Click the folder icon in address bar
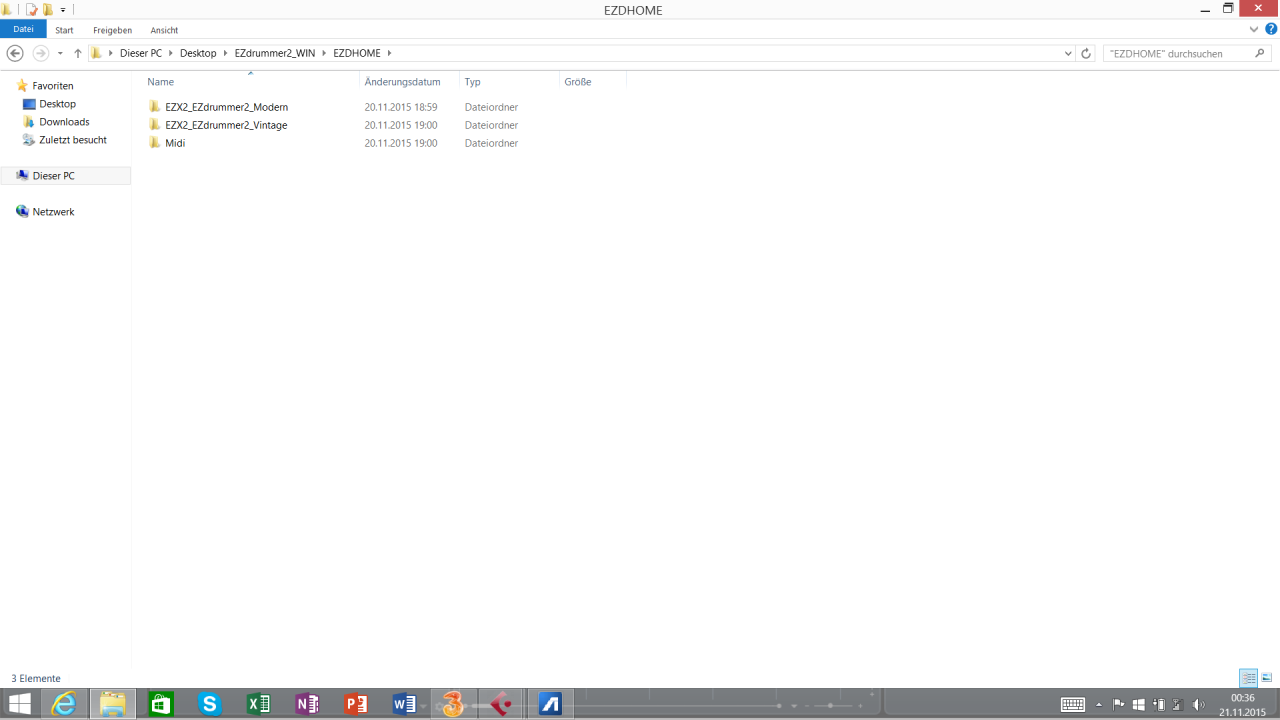Image resolution: width=1280 pixels, height=720 pixels. [96, 53]
